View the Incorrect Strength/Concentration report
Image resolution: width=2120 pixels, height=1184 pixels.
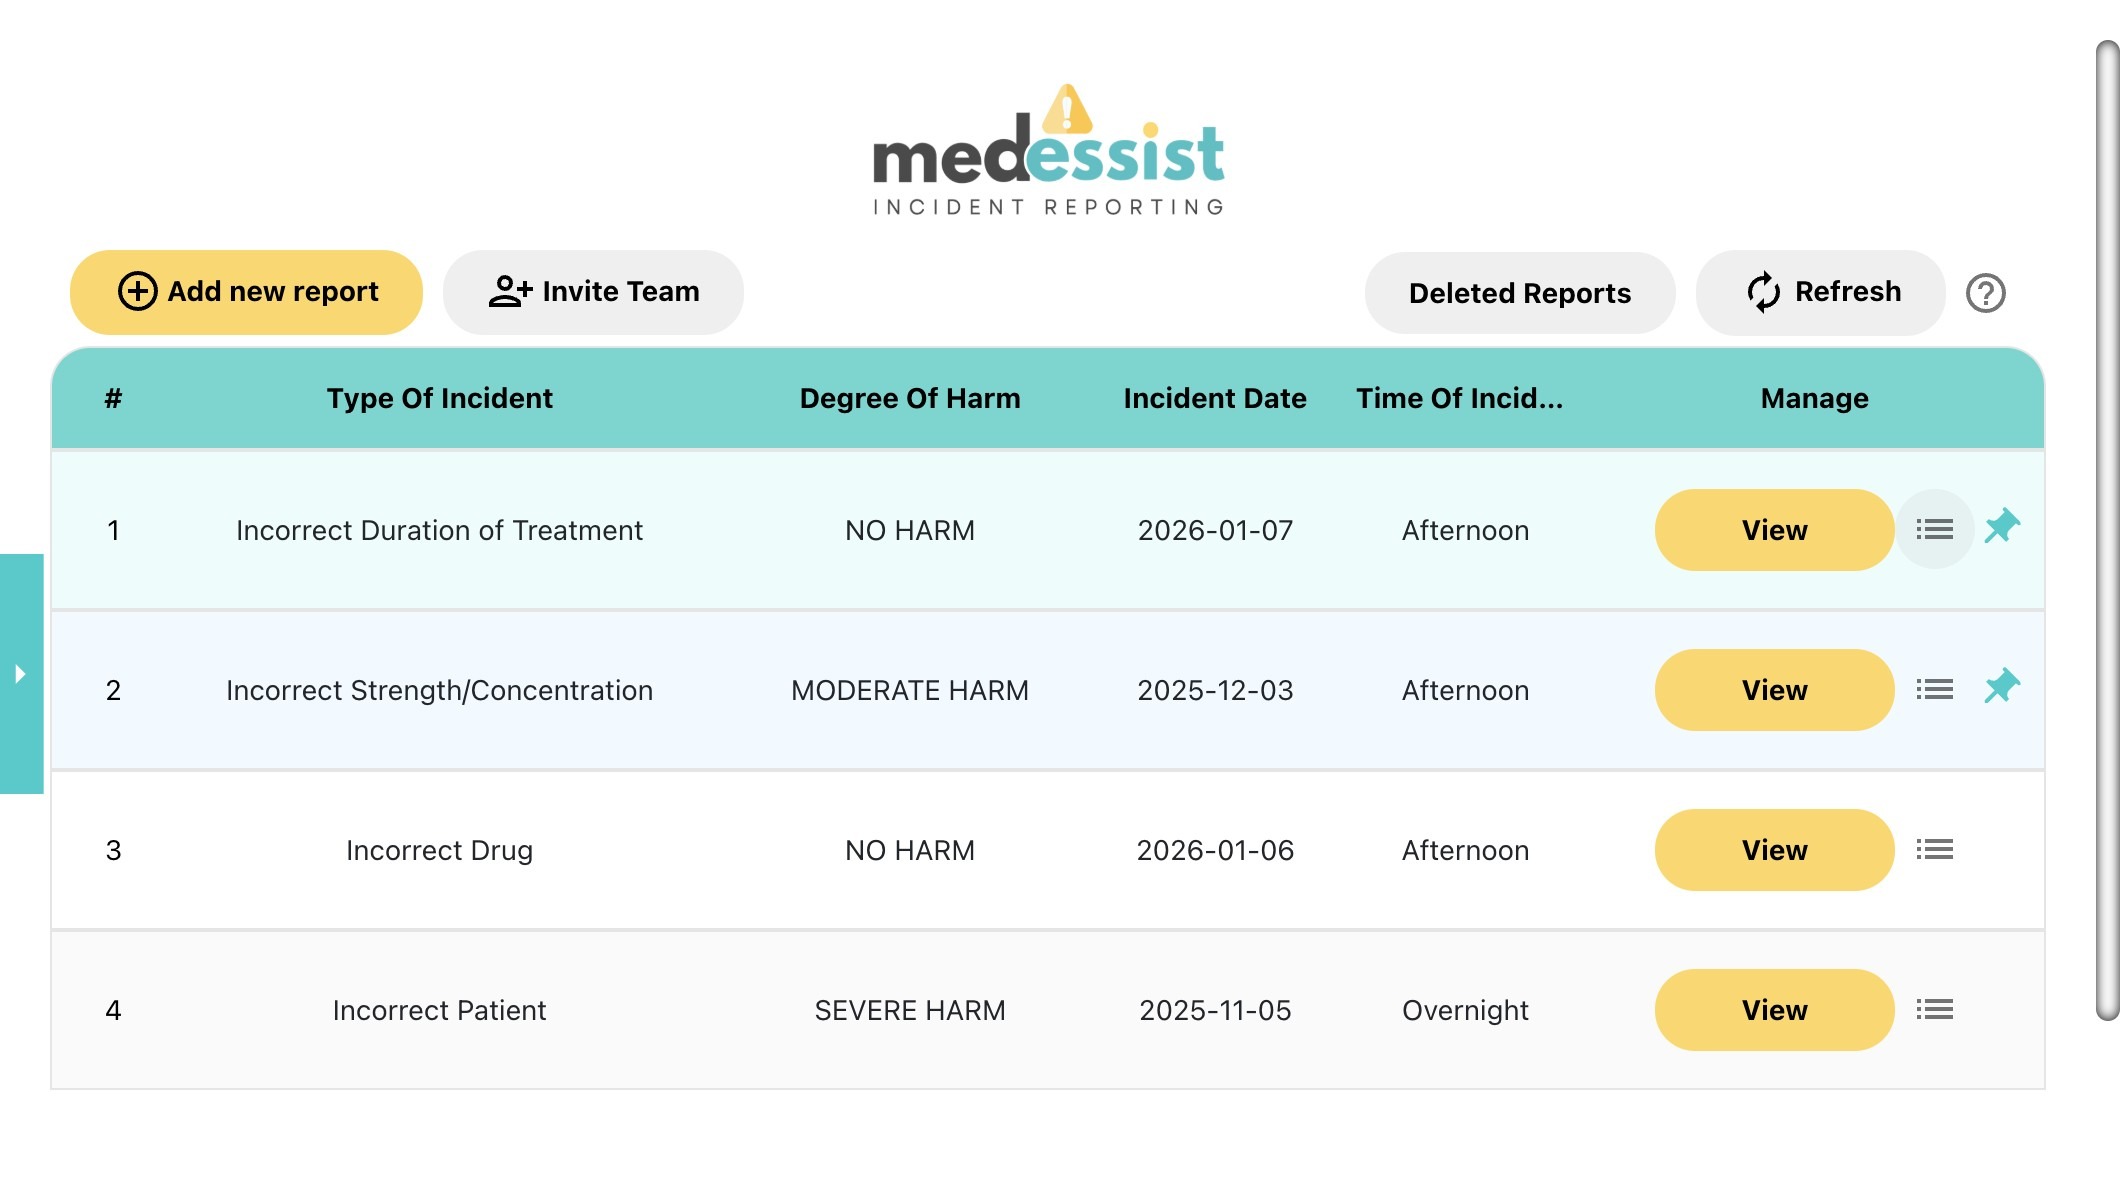1774,690
